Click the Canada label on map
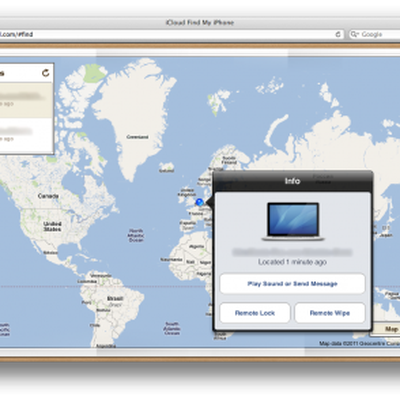Viewport: 400px width, 400px height. (x=48, y=196)
